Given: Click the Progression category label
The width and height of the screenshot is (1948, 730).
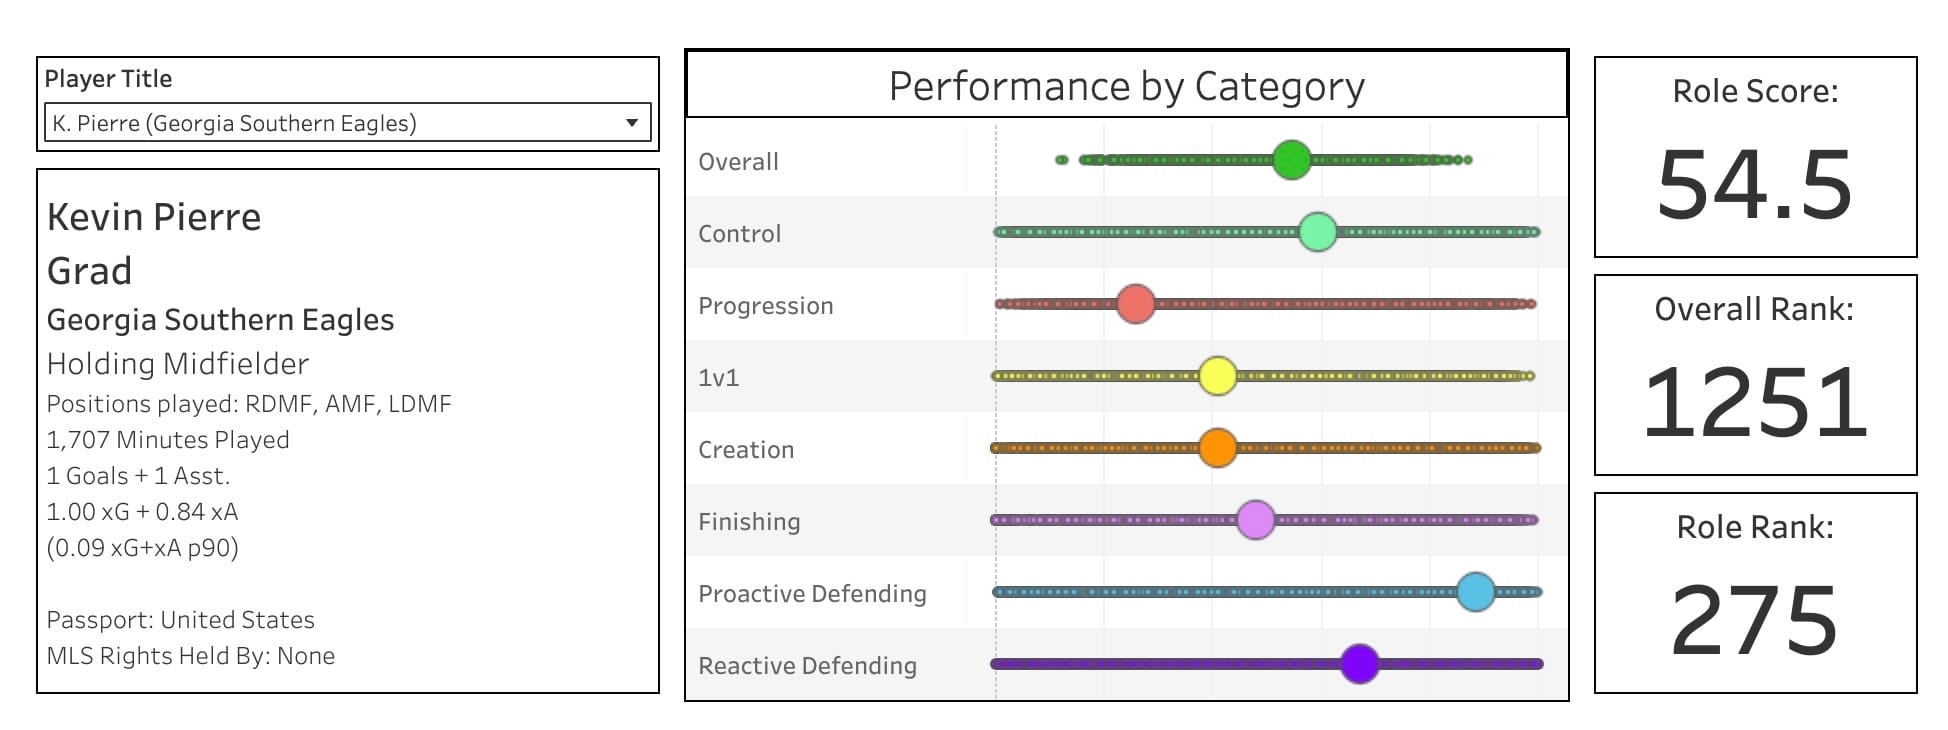Looking at the screenshot, I should pos(765,306).
